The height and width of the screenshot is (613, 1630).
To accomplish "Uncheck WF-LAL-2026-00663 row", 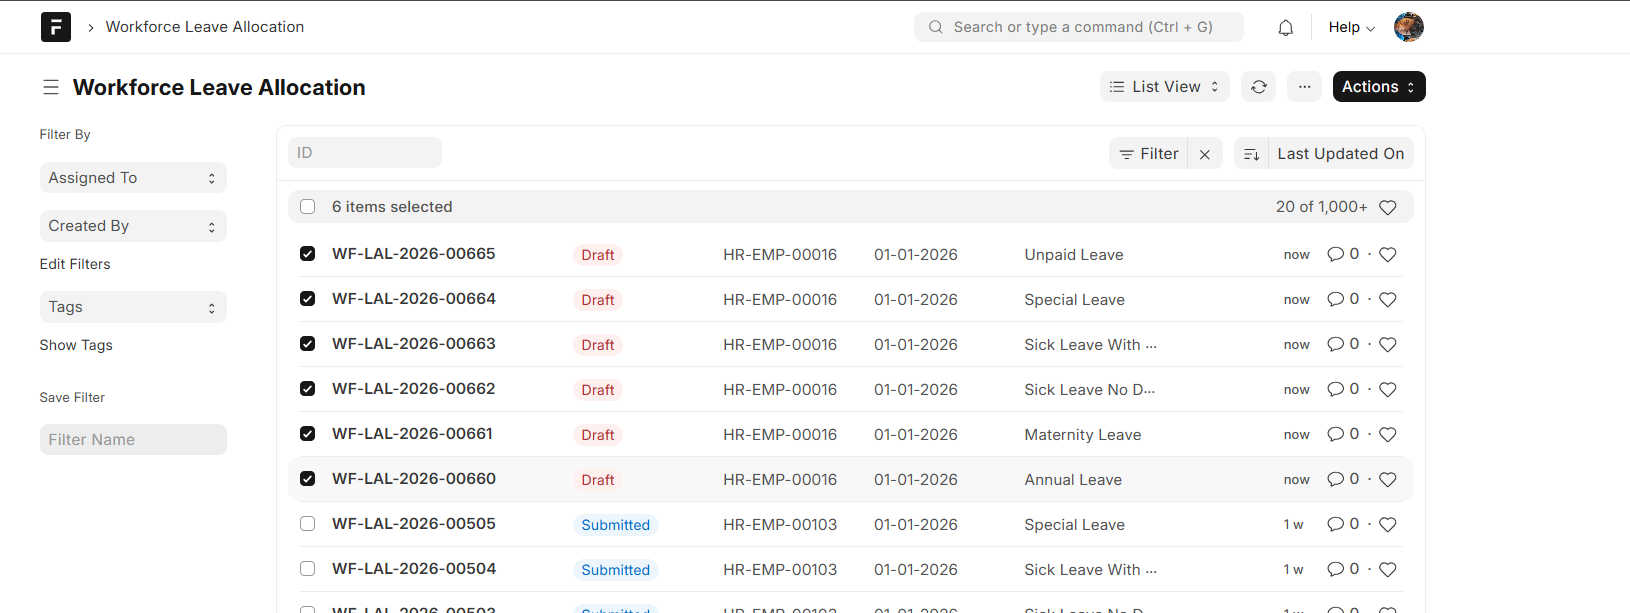I will pyautogui.click(x=308, y=344).
